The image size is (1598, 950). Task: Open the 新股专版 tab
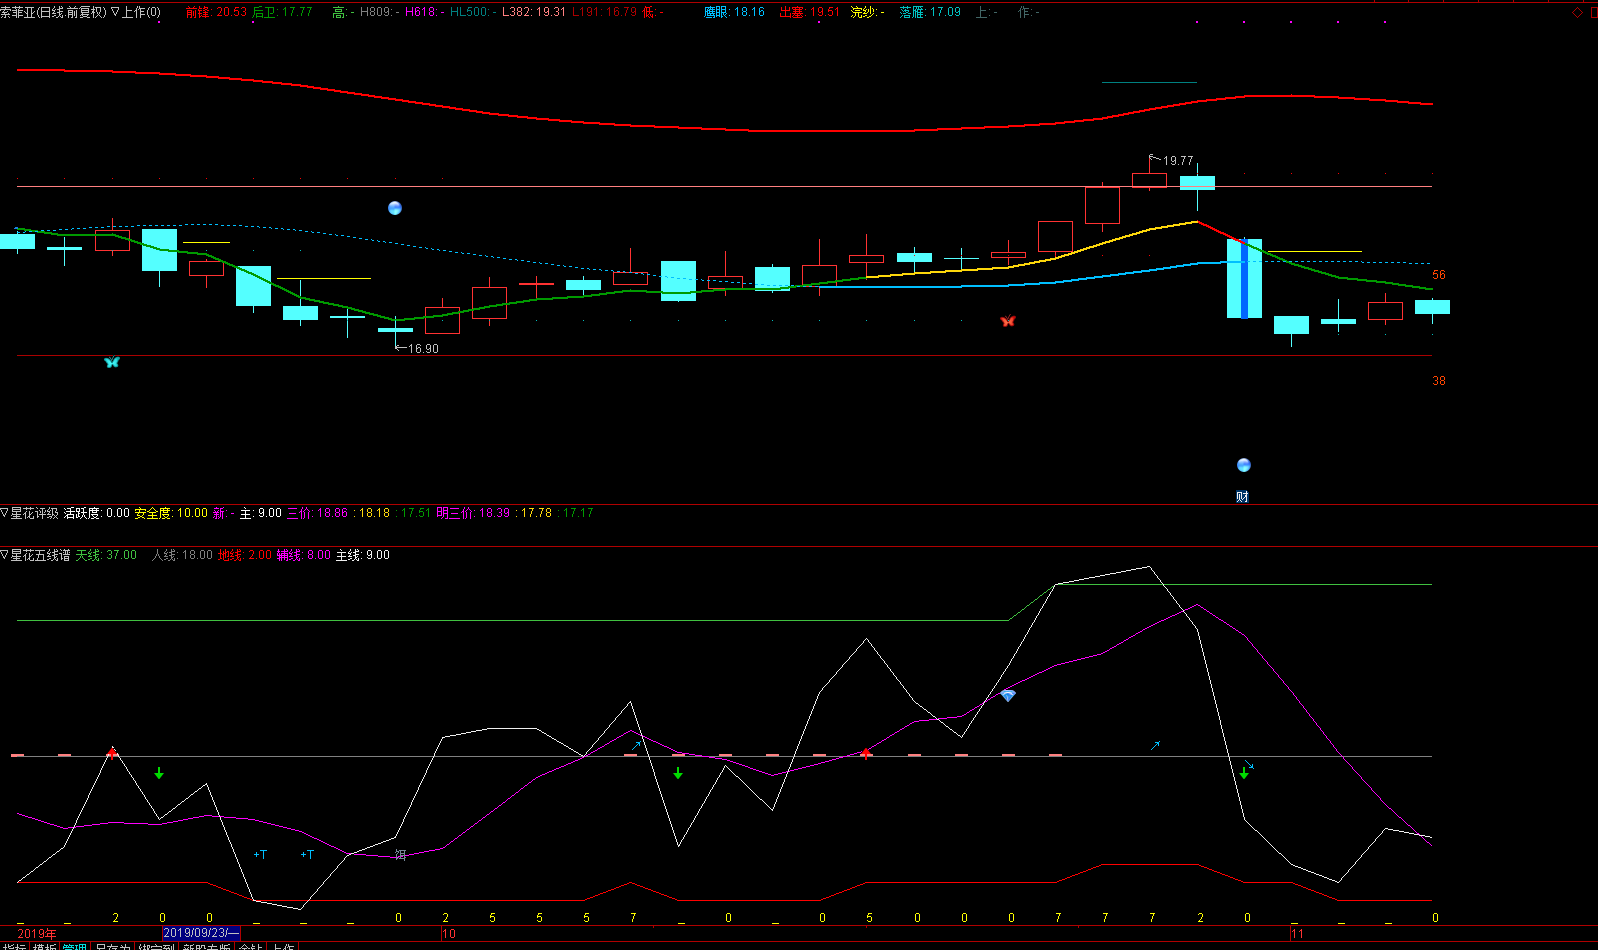click(207, 946)
